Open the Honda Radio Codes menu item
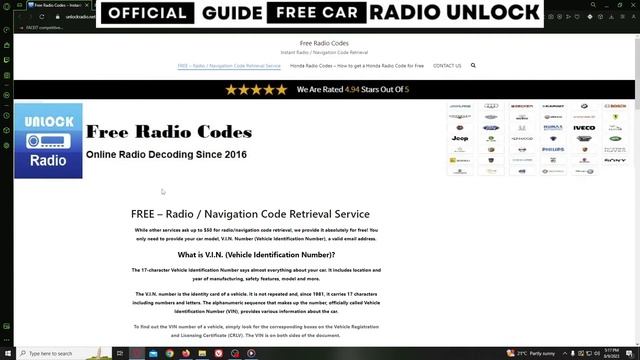 tap(357, 66)
